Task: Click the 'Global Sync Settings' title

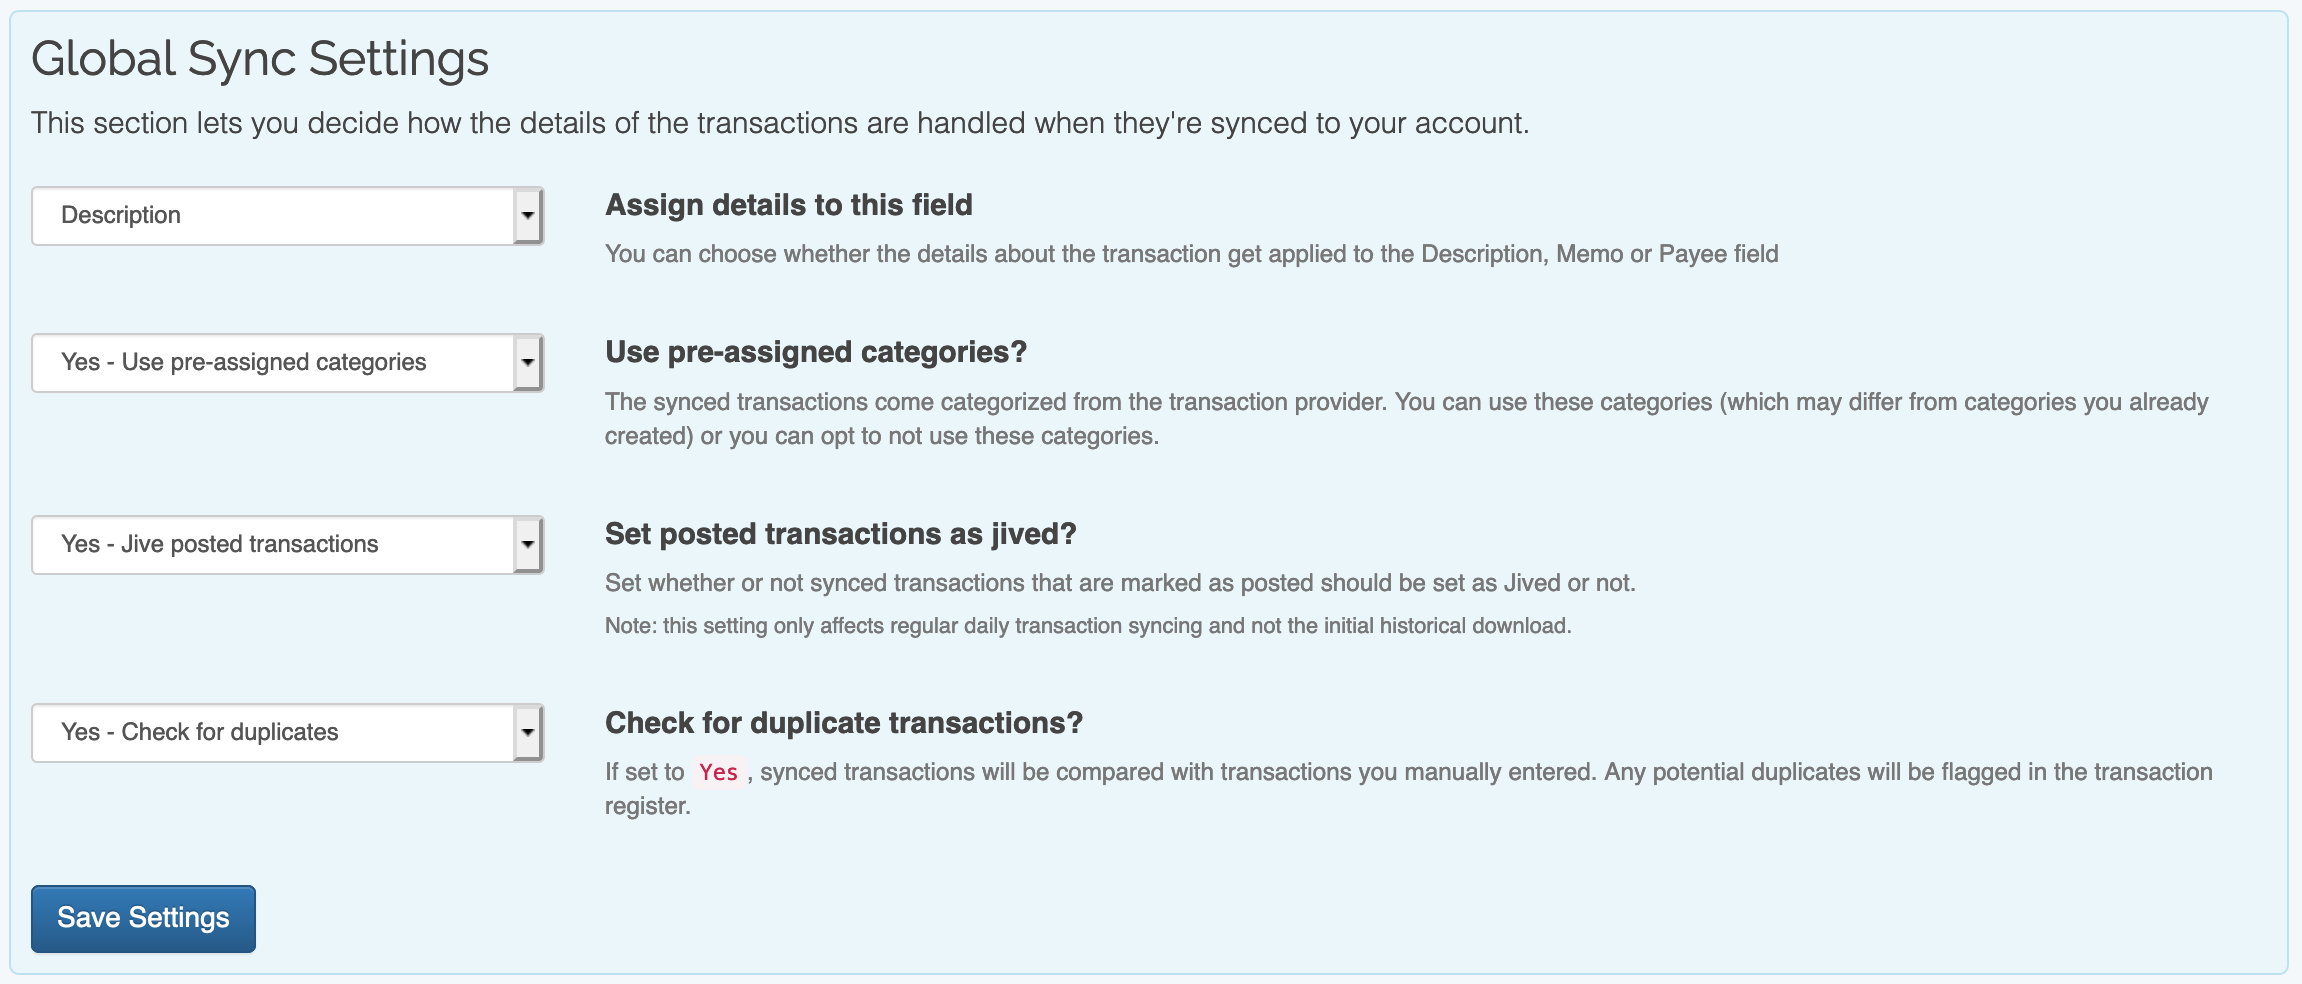Action: click(x=260, y=59)
